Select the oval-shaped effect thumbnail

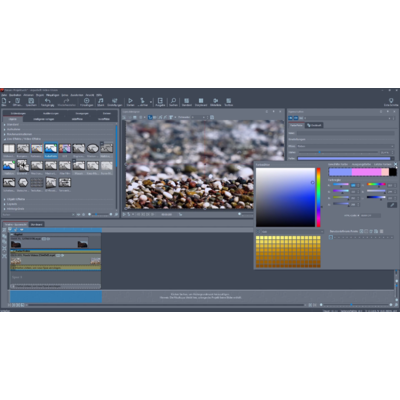[93, 148]
